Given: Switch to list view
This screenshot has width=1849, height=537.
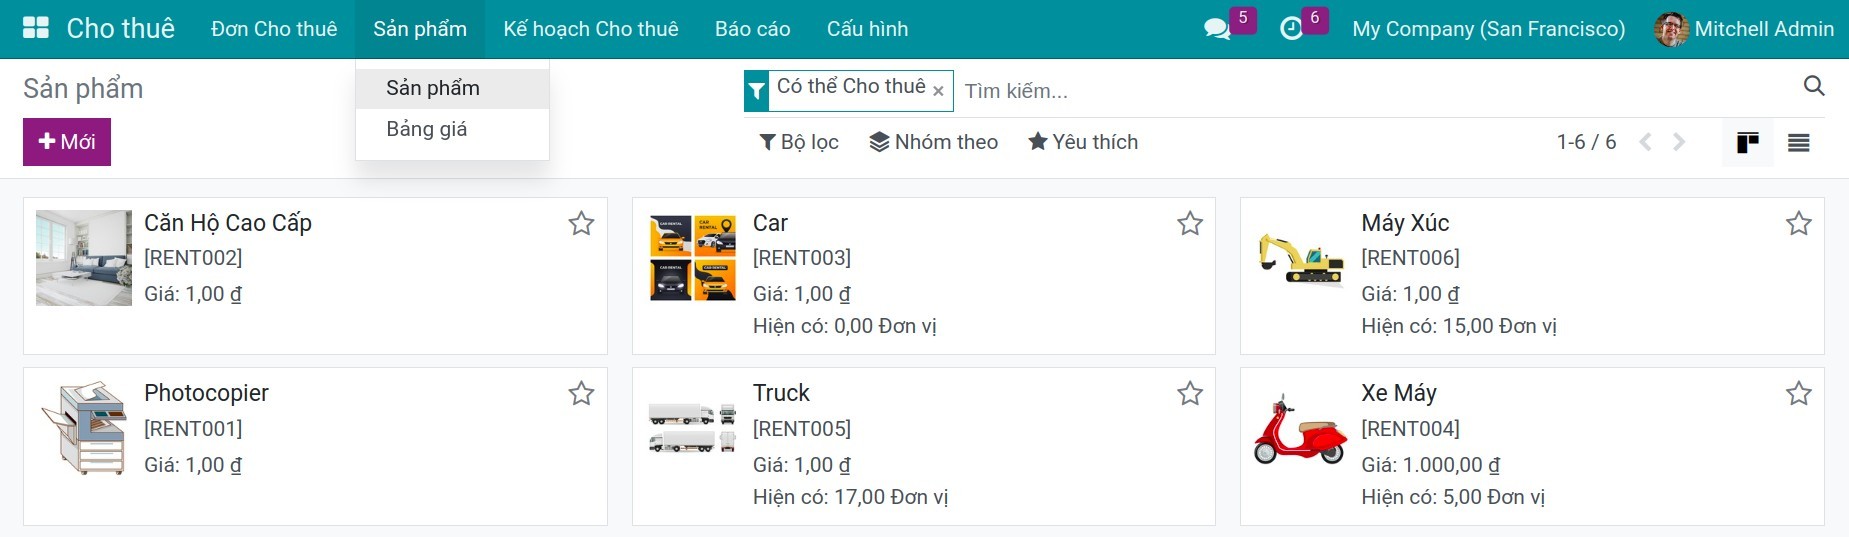Looking at the screenshot, I should point(1798,143).
